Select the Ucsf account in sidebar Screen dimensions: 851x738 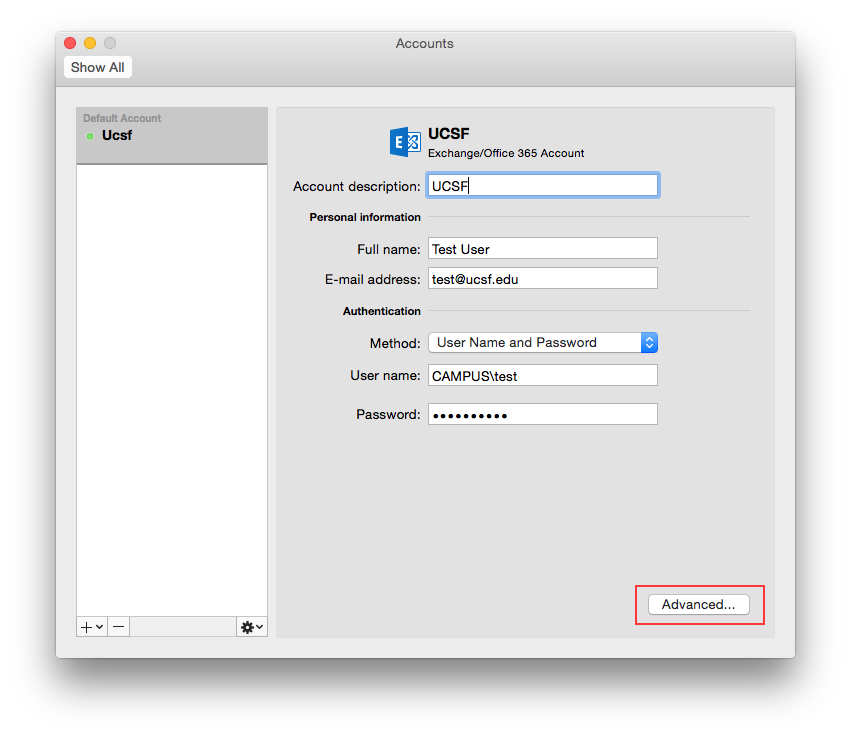point(172,136)
